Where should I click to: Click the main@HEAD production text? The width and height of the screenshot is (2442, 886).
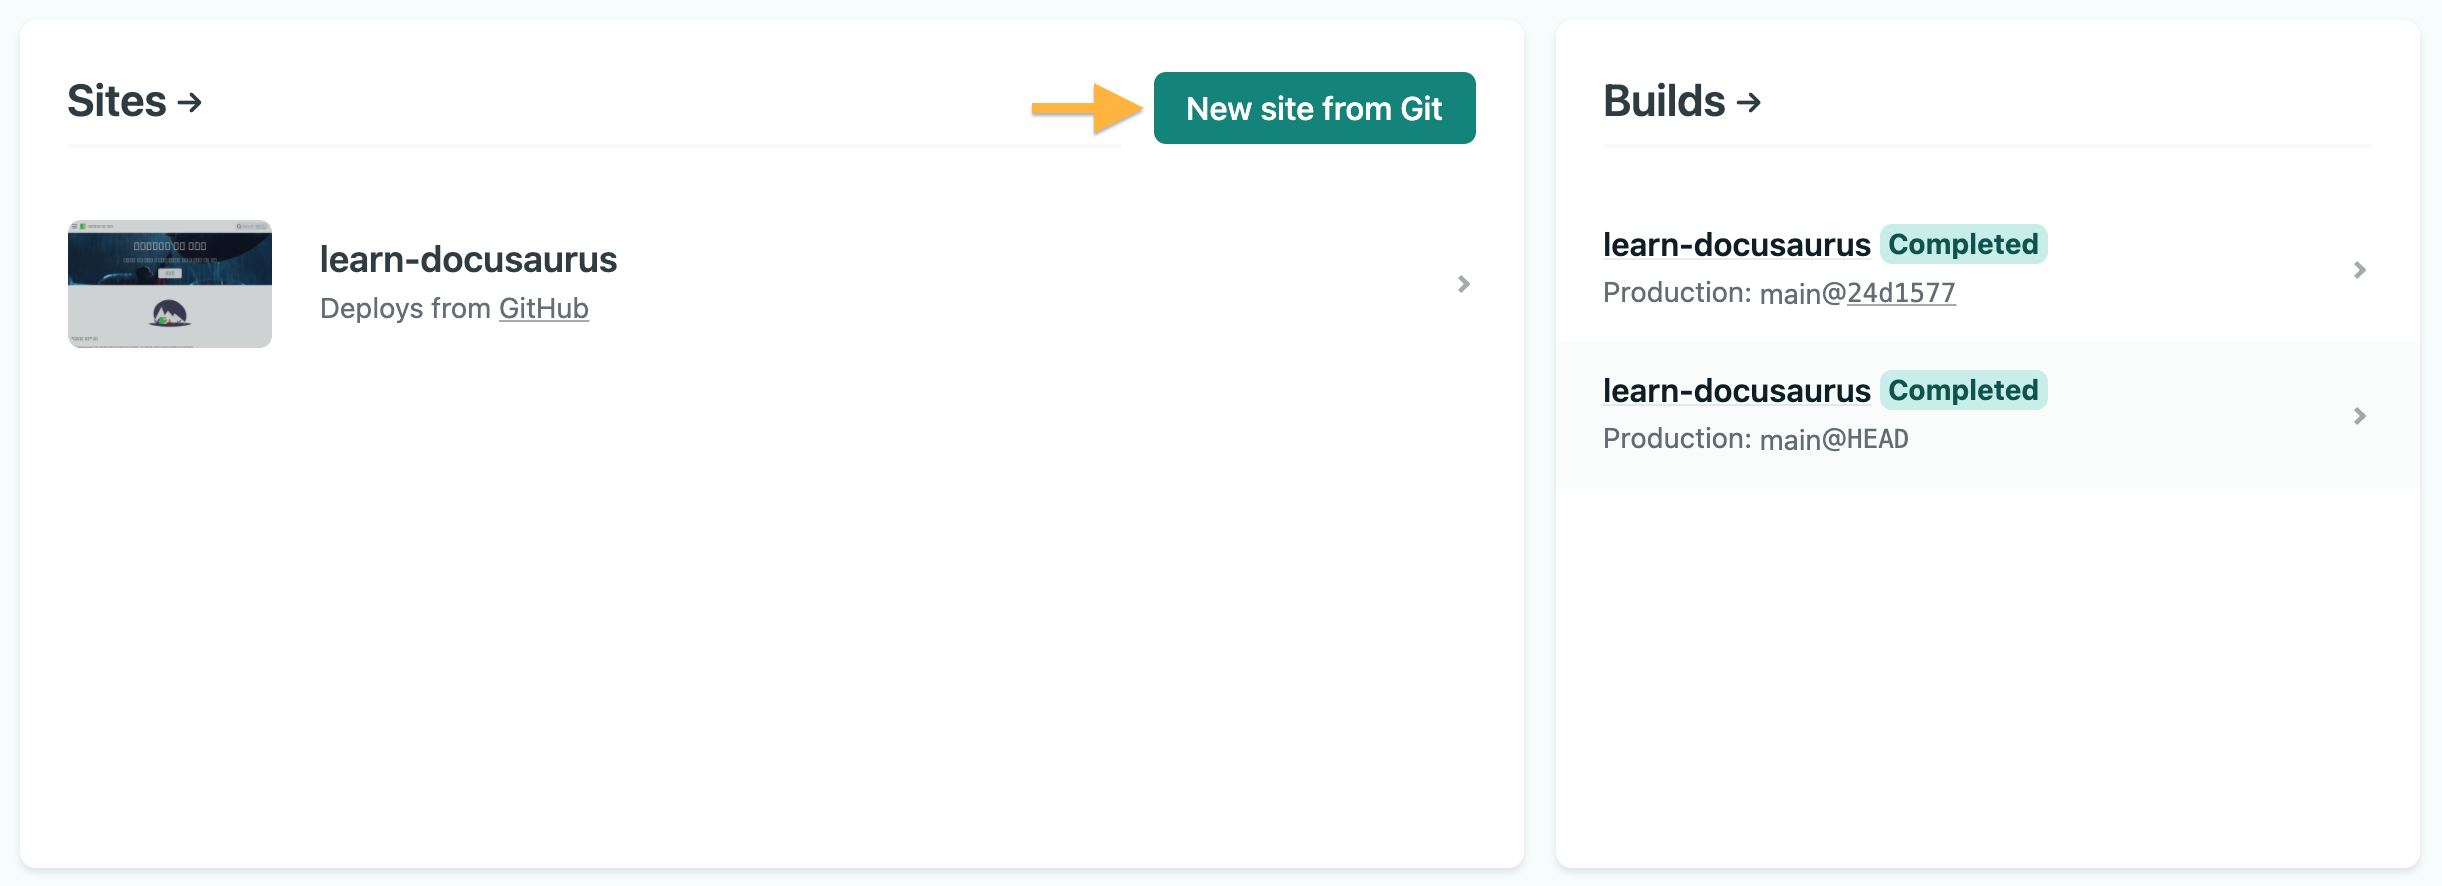[1833, 439]
